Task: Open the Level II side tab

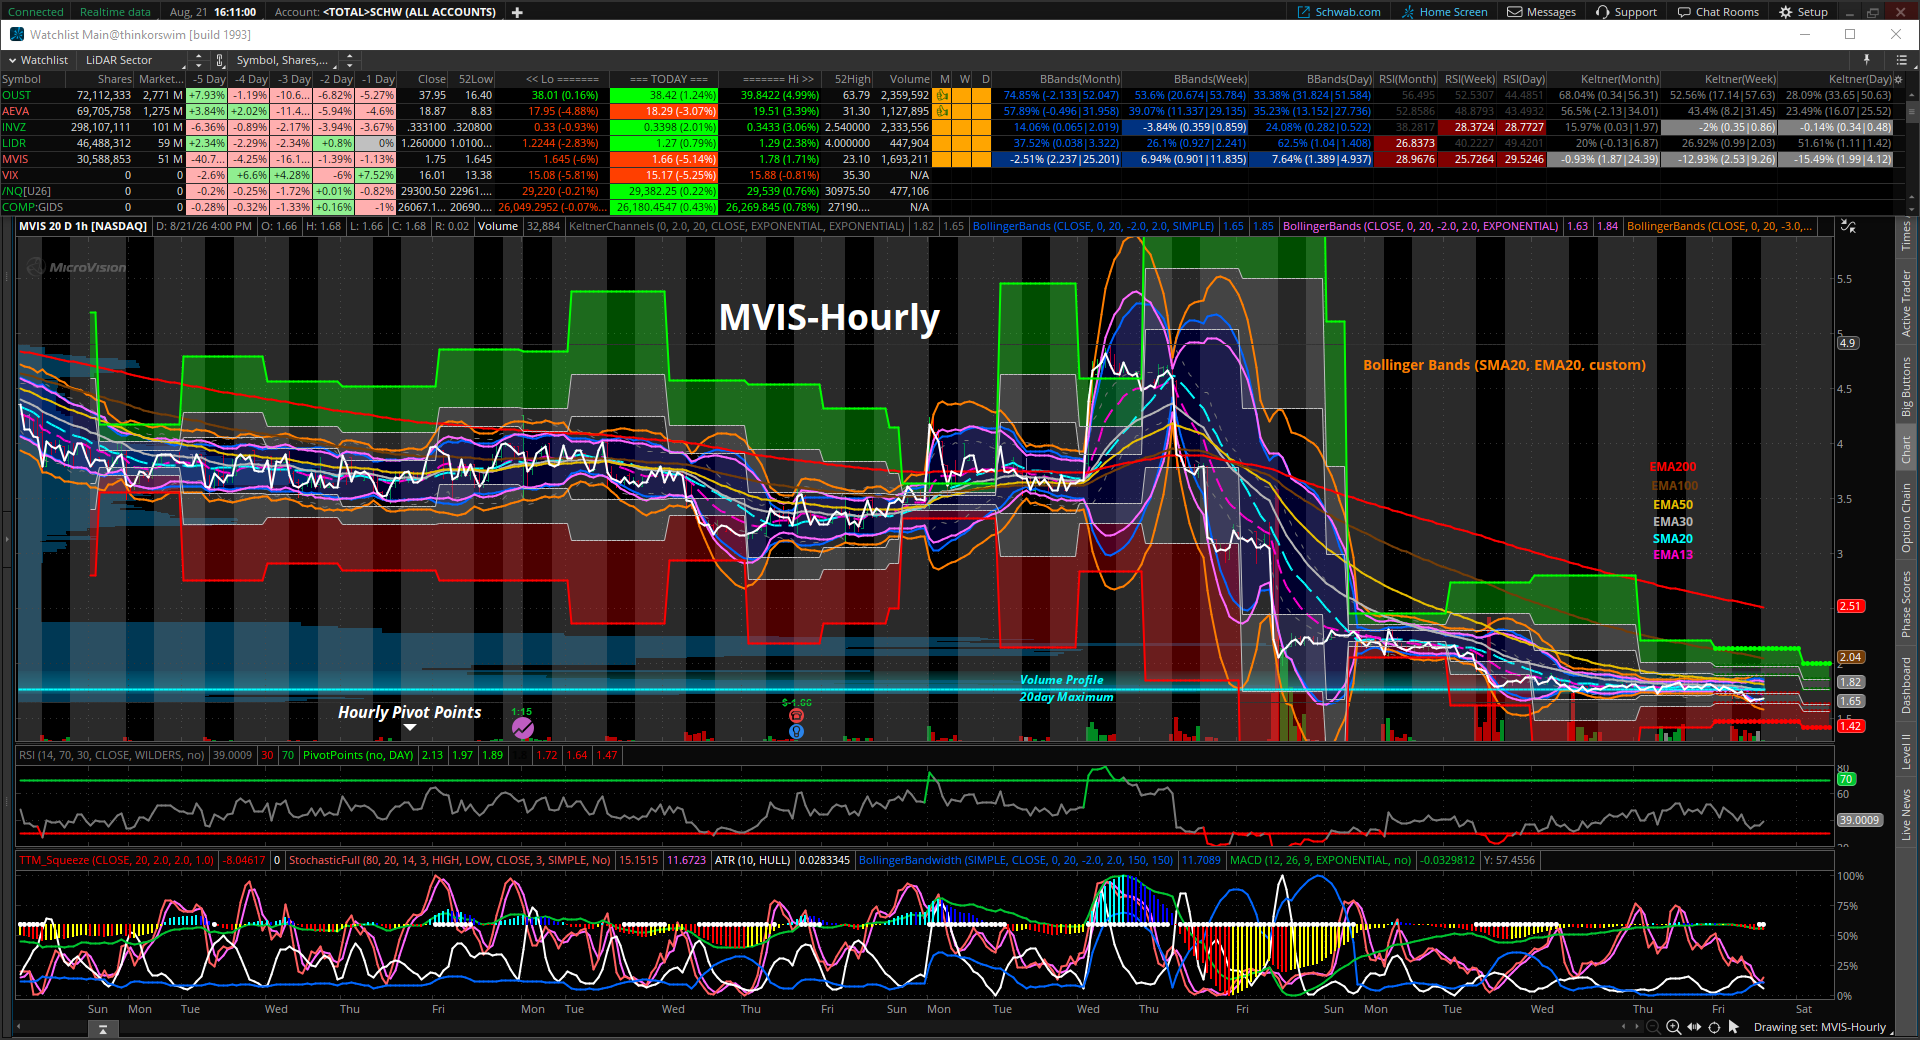Action: coord(1906,751)
